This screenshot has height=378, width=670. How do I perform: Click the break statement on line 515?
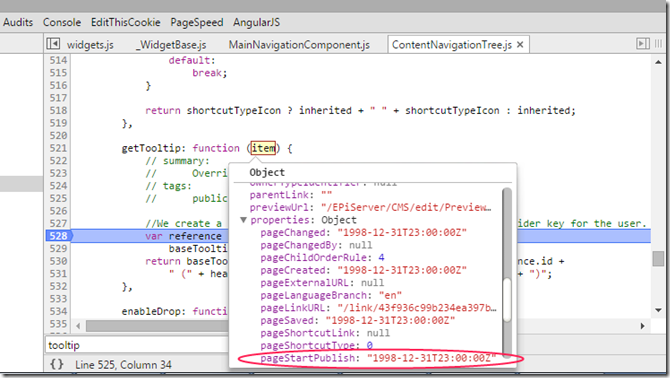point(209,73)
